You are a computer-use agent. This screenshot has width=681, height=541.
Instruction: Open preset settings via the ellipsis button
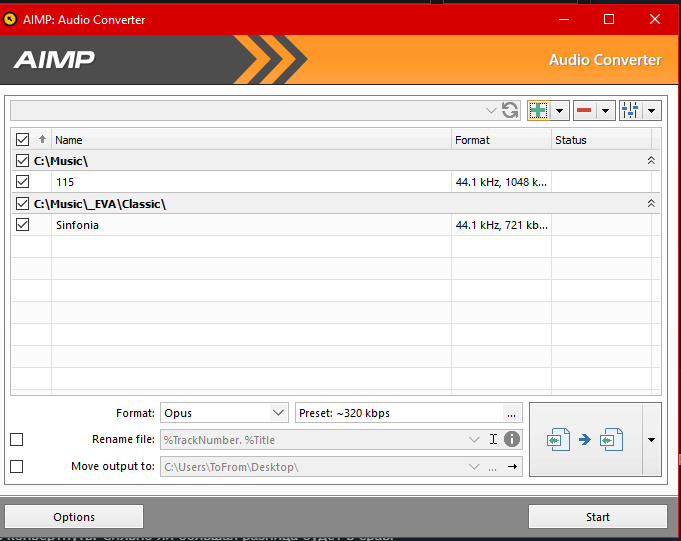(x=512, y=413)
